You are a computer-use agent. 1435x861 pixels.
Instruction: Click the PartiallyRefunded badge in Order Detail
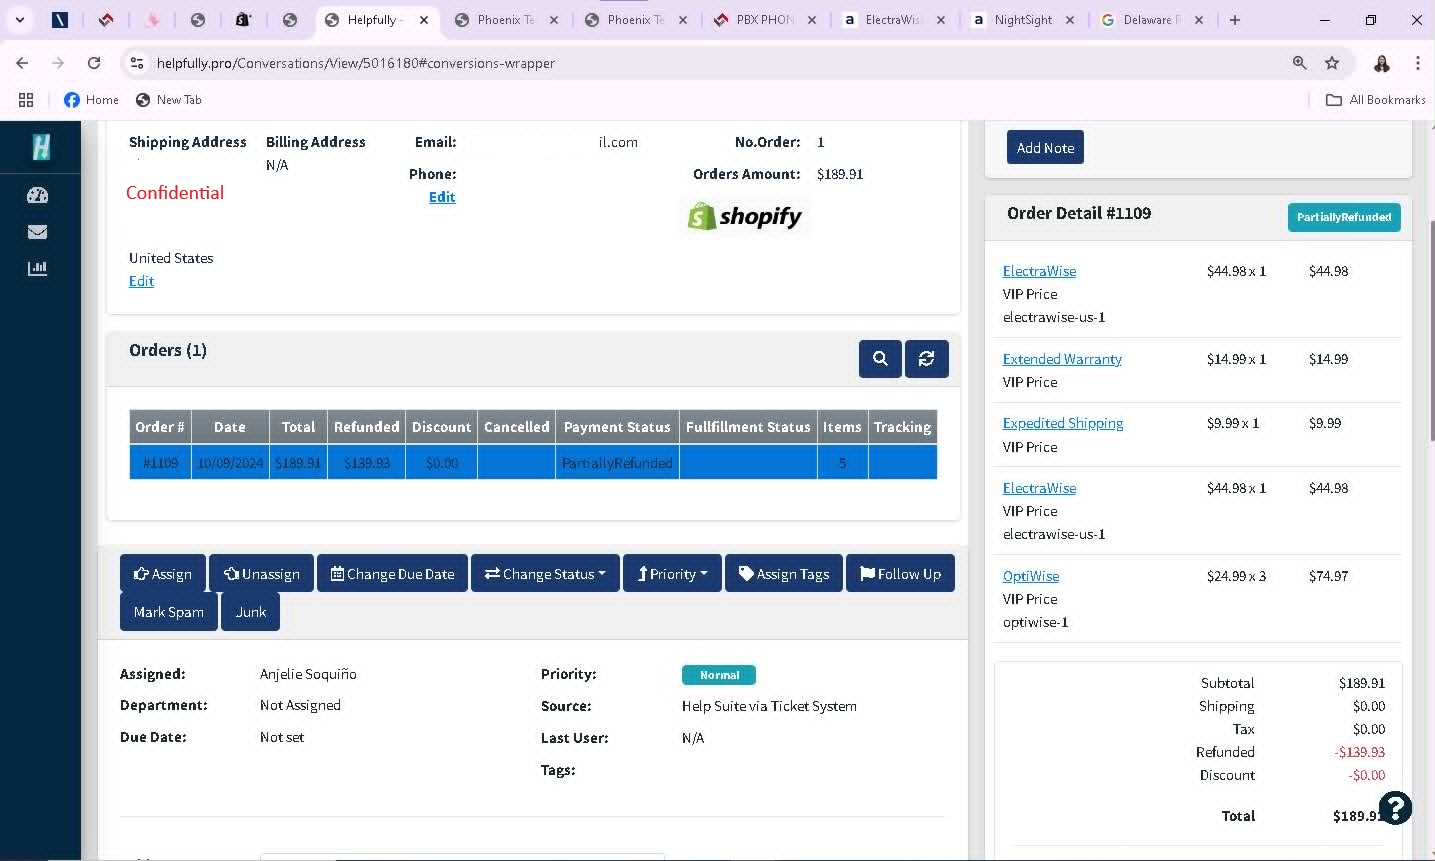pyautogui.click(x=1344, y=217)
